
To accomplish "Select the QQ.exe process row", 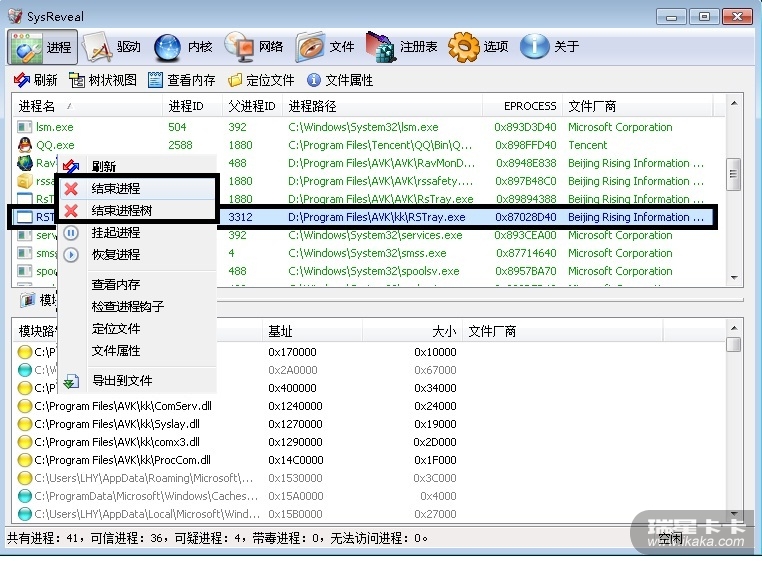I will (369, 145).
